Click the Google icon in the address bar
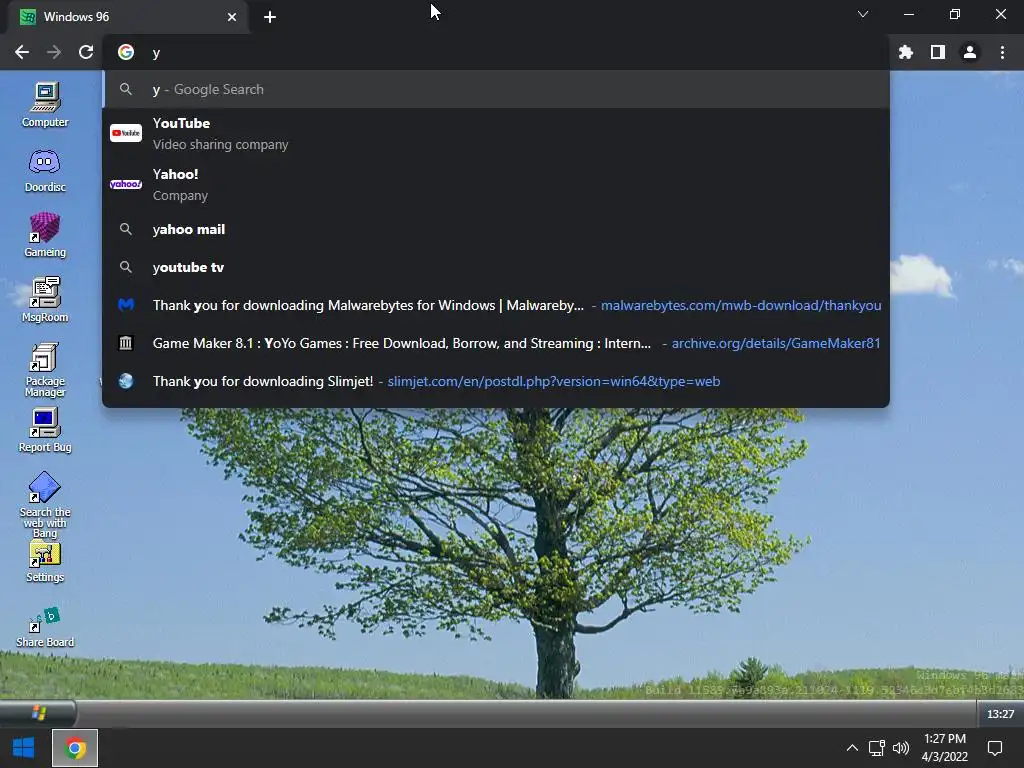Viewport: 1024px width, 768px height. pyautogui.click(x=126, y=52)
